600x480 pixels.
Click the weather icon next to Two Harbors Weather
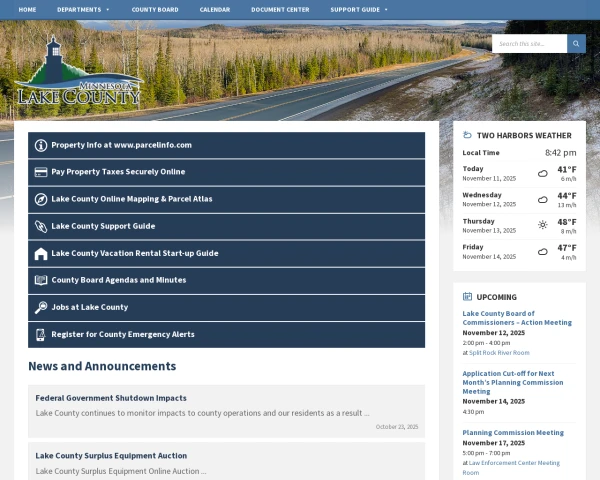click(x=467, y=135)
